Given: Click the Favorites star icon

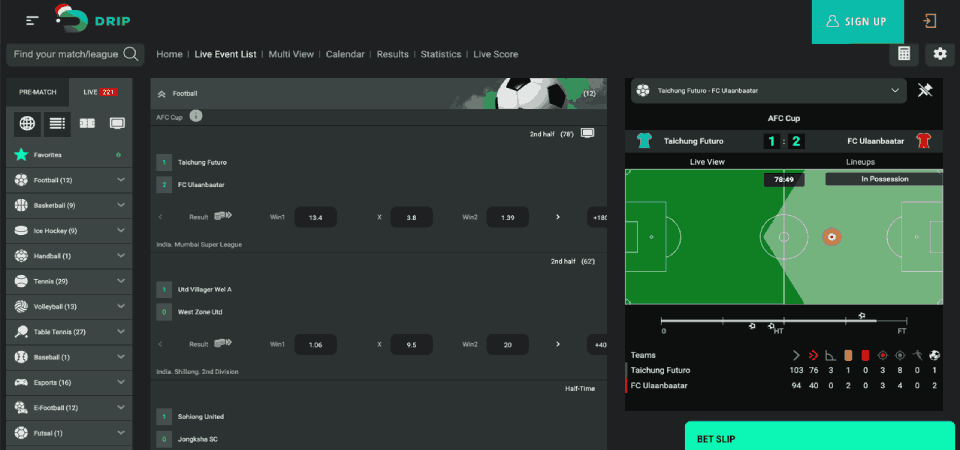Looking at the screenshot, I should click(x=21, y=155).
